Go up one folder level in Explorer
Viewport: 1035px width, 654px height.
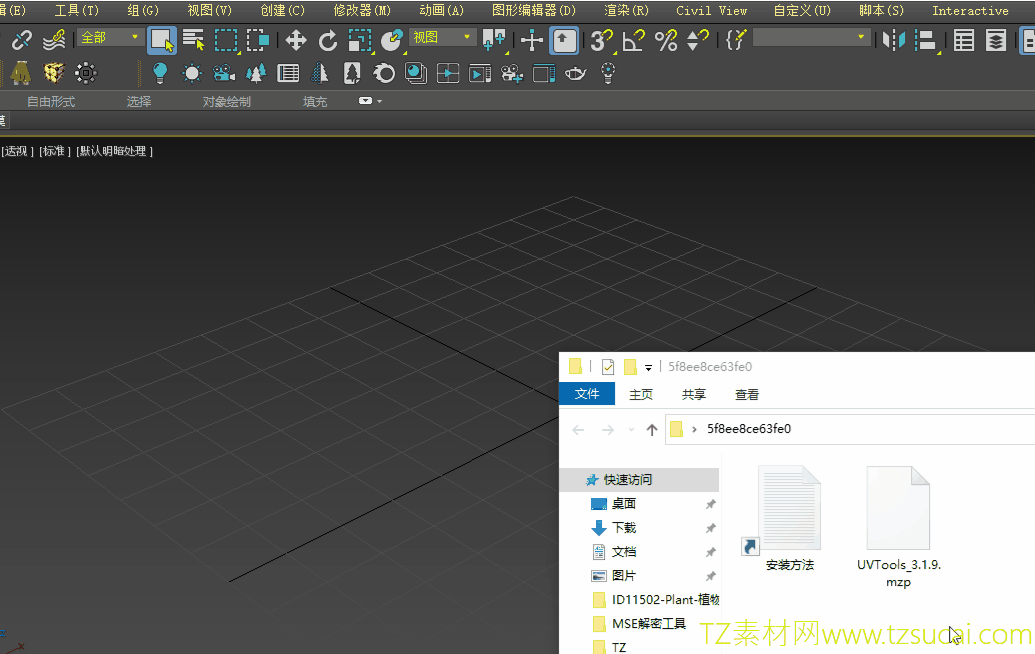click(x=652, y=429)
